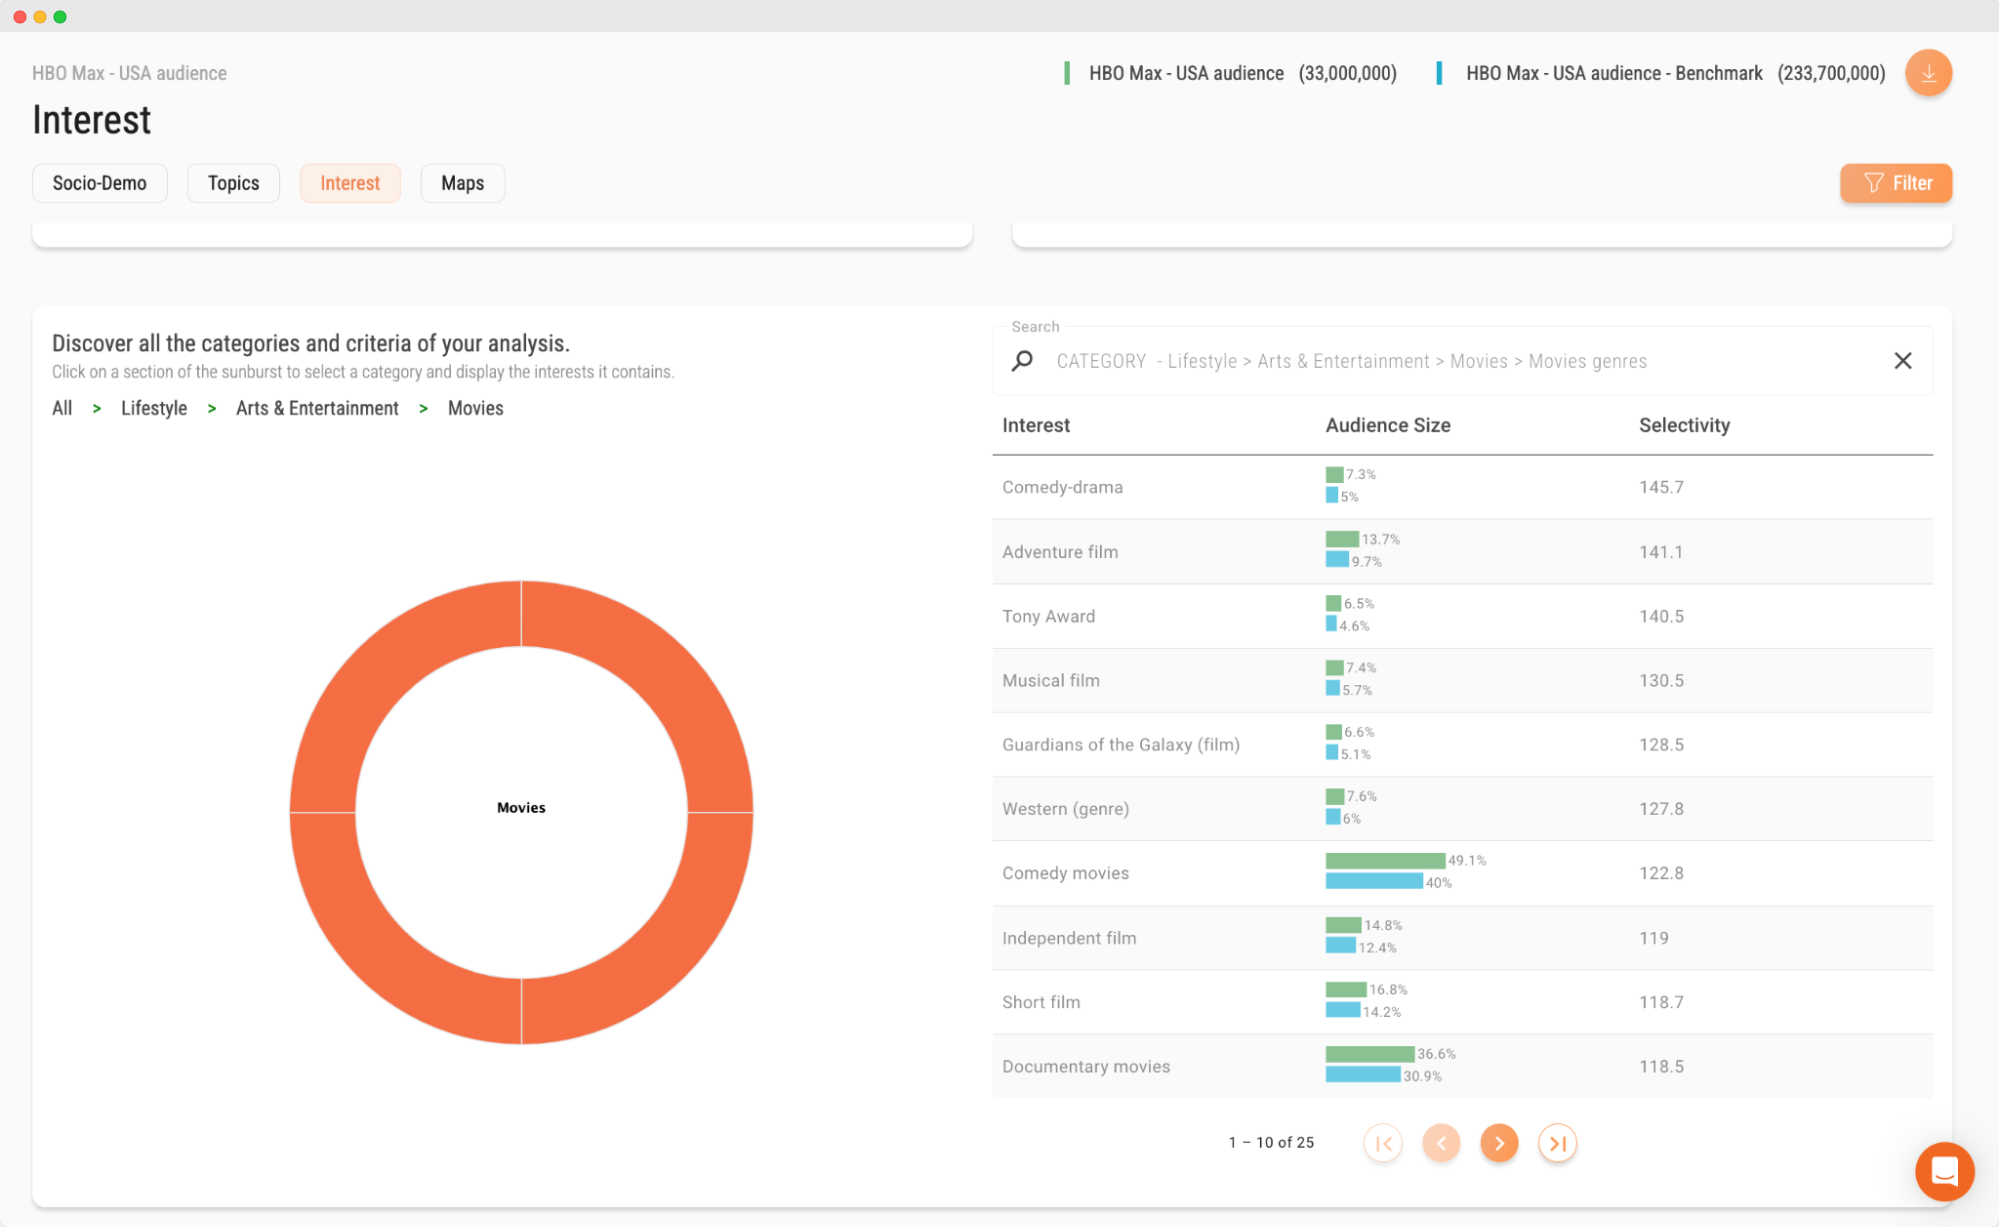The width and height of the screenshot is (1999, 1227).
Task: Click selectivity value 122.8
Action: pyautogui.click(x=1661, y=873)
